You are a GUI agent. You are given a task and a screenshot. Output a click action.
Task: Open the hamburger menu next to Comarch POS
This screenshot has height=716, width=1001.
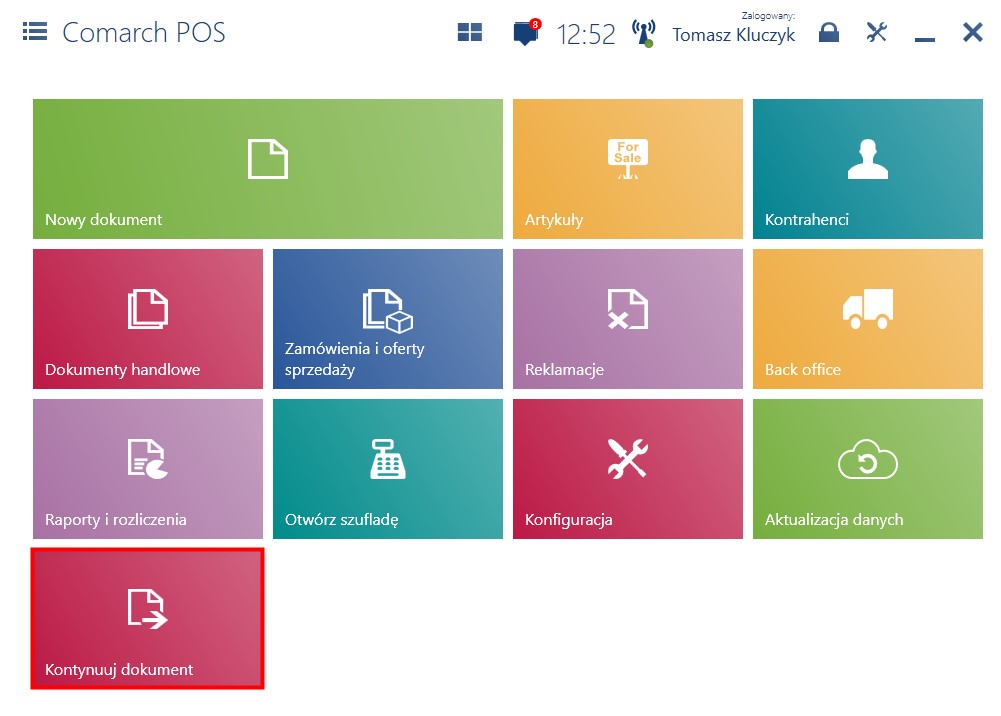34,31
